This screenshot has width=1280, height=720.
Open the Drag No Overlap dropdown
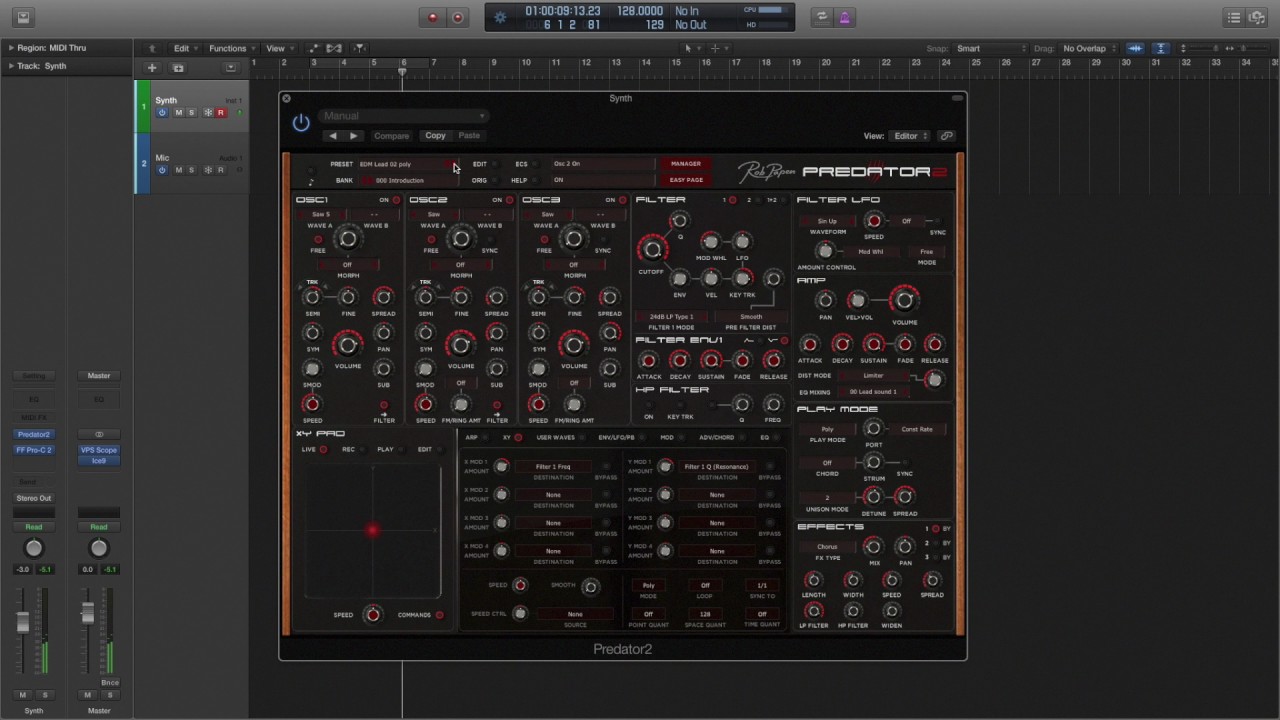[1089, 48]
